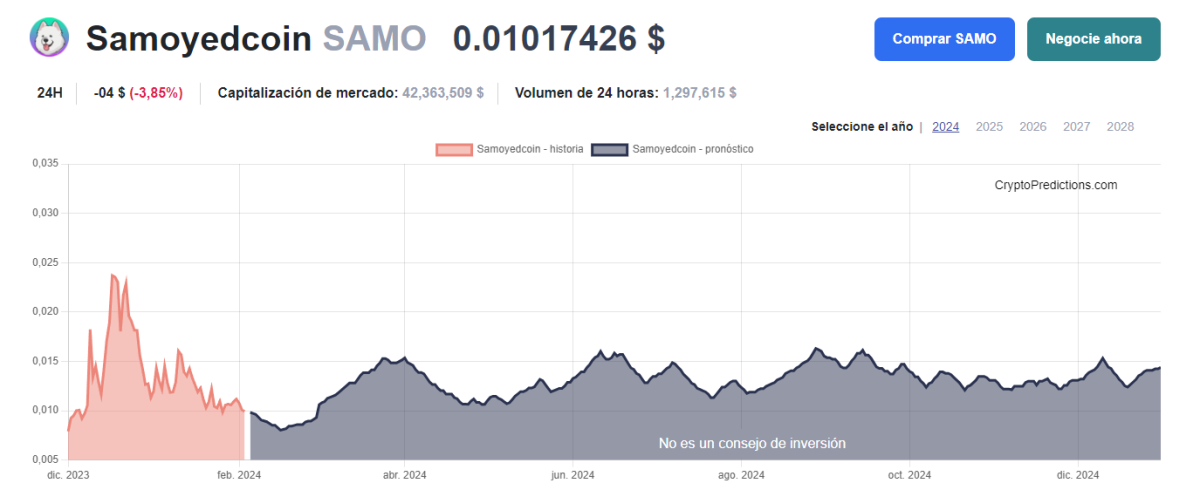Image resolution: width=1200 pixels, height=490 pixels.
Task: Click the 24H period label
Action: click(50, 93)
